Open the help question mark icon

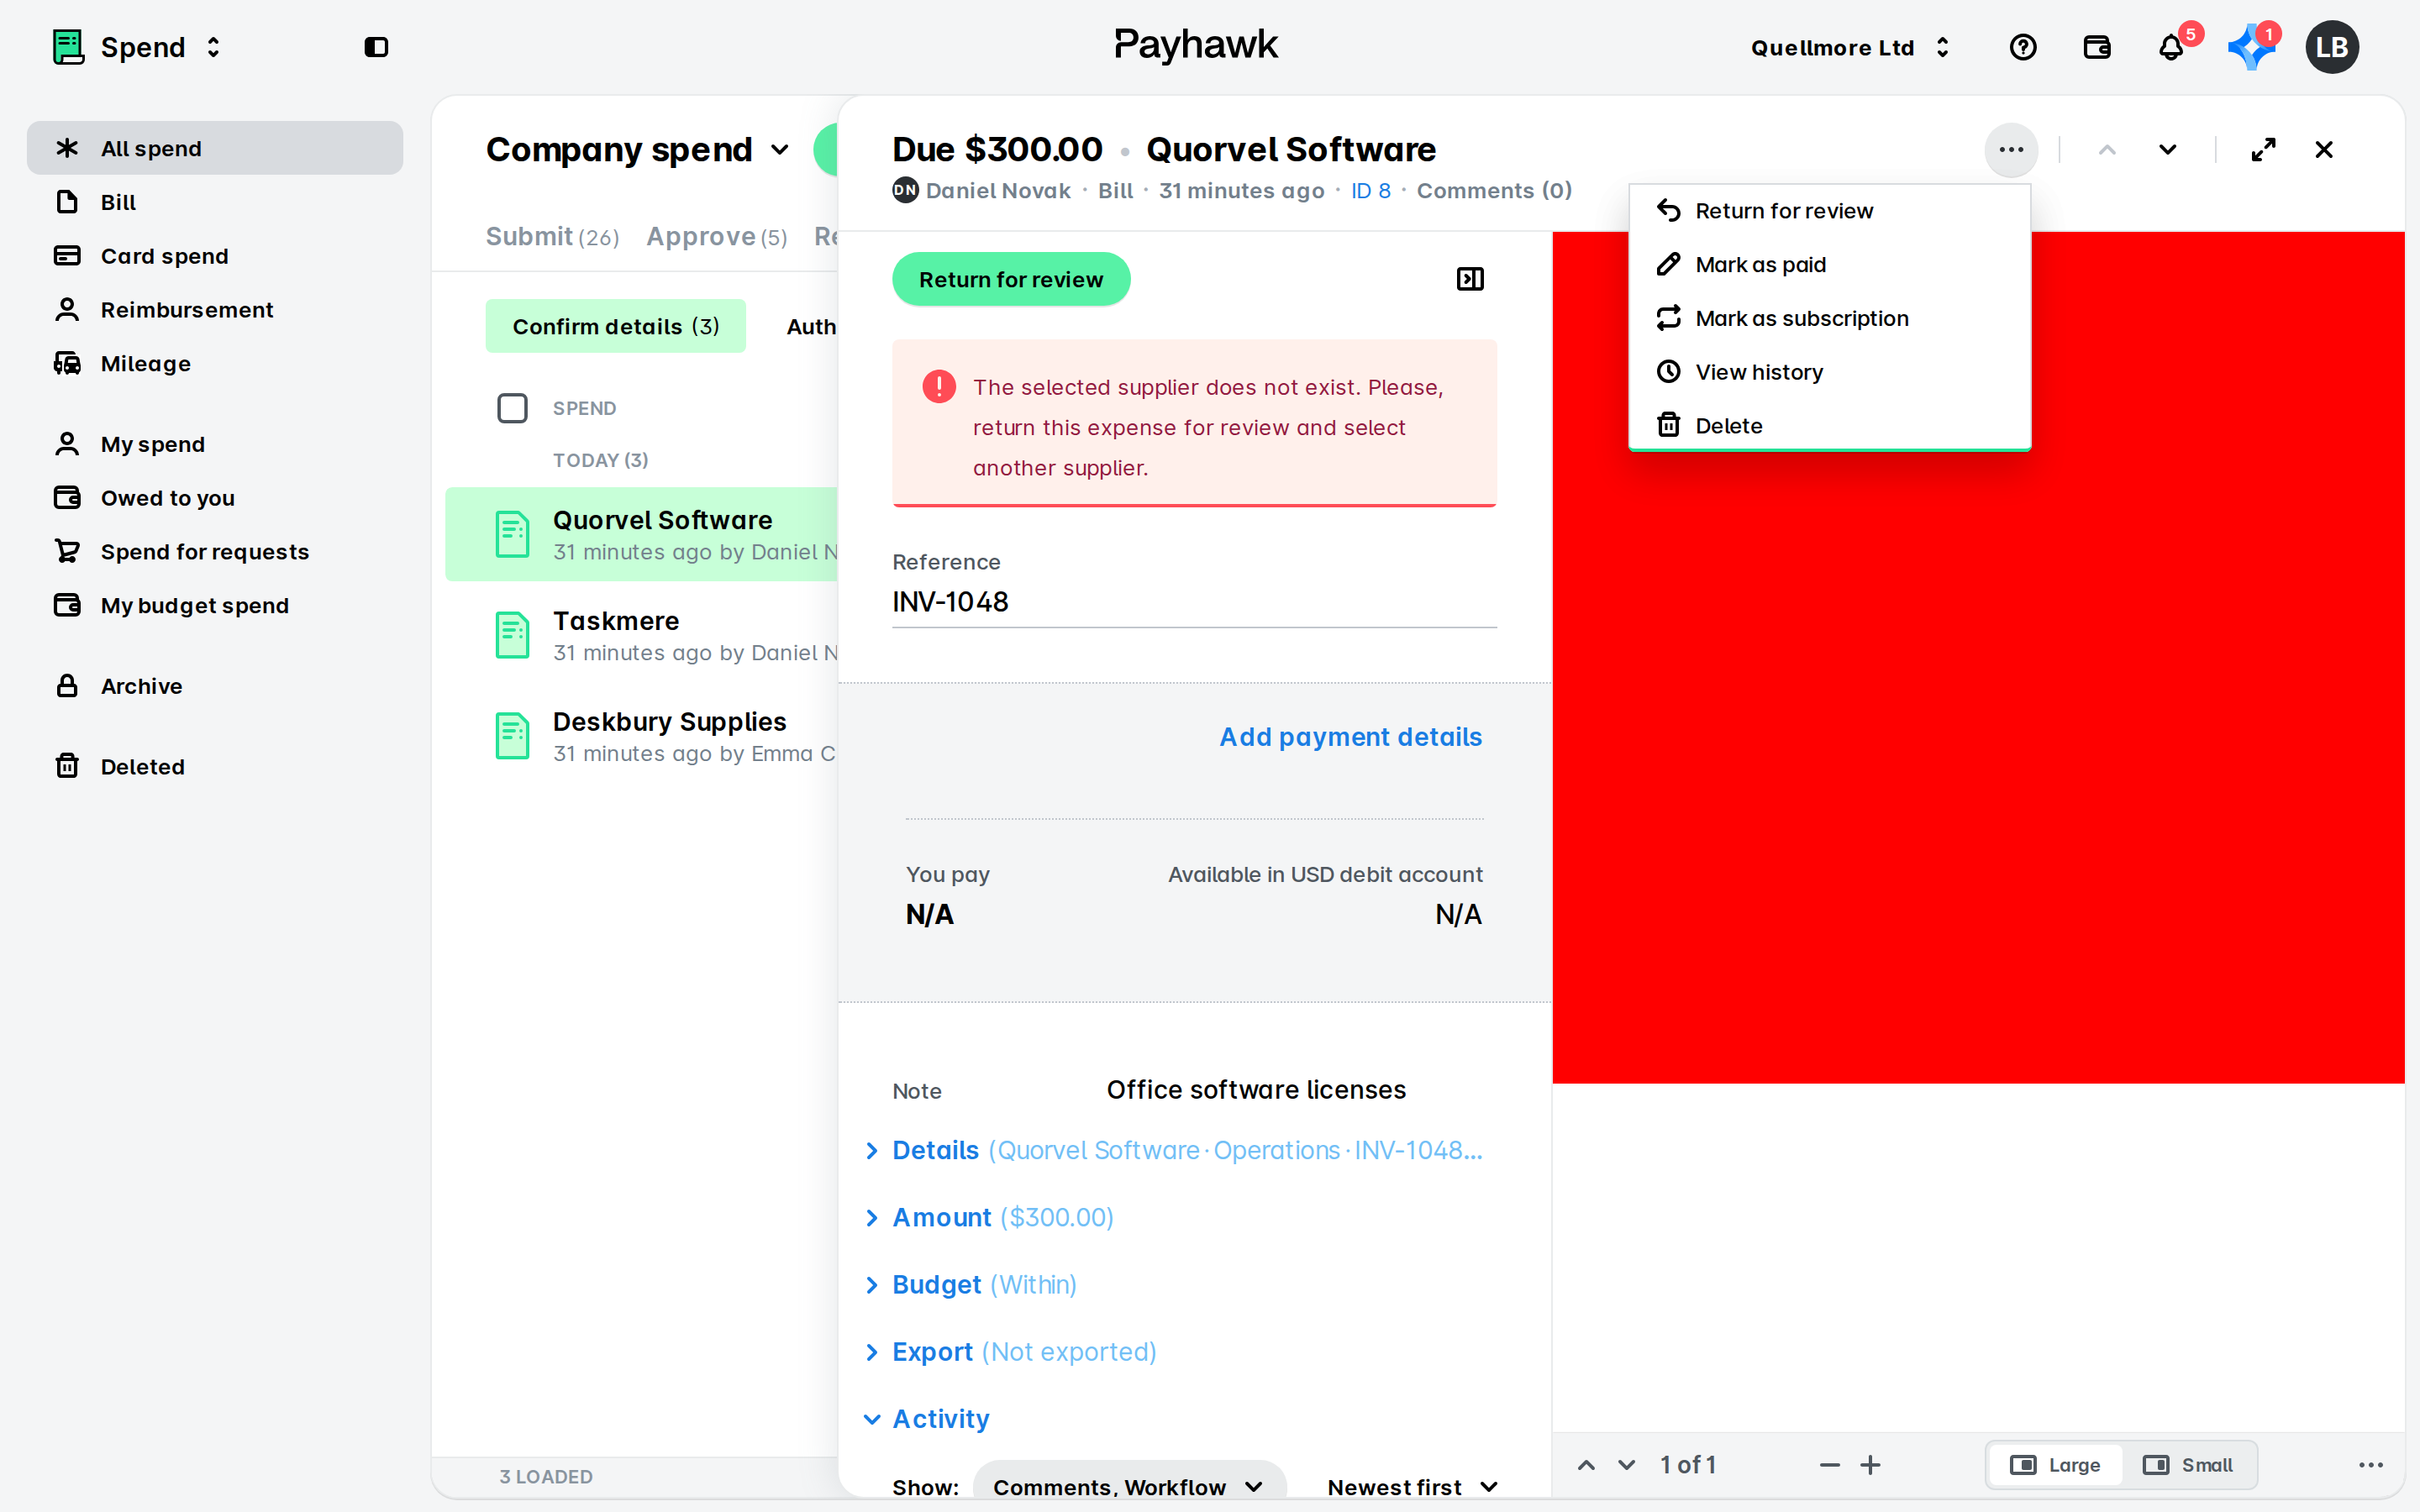pyautogui.click(x=2022, y=47)
